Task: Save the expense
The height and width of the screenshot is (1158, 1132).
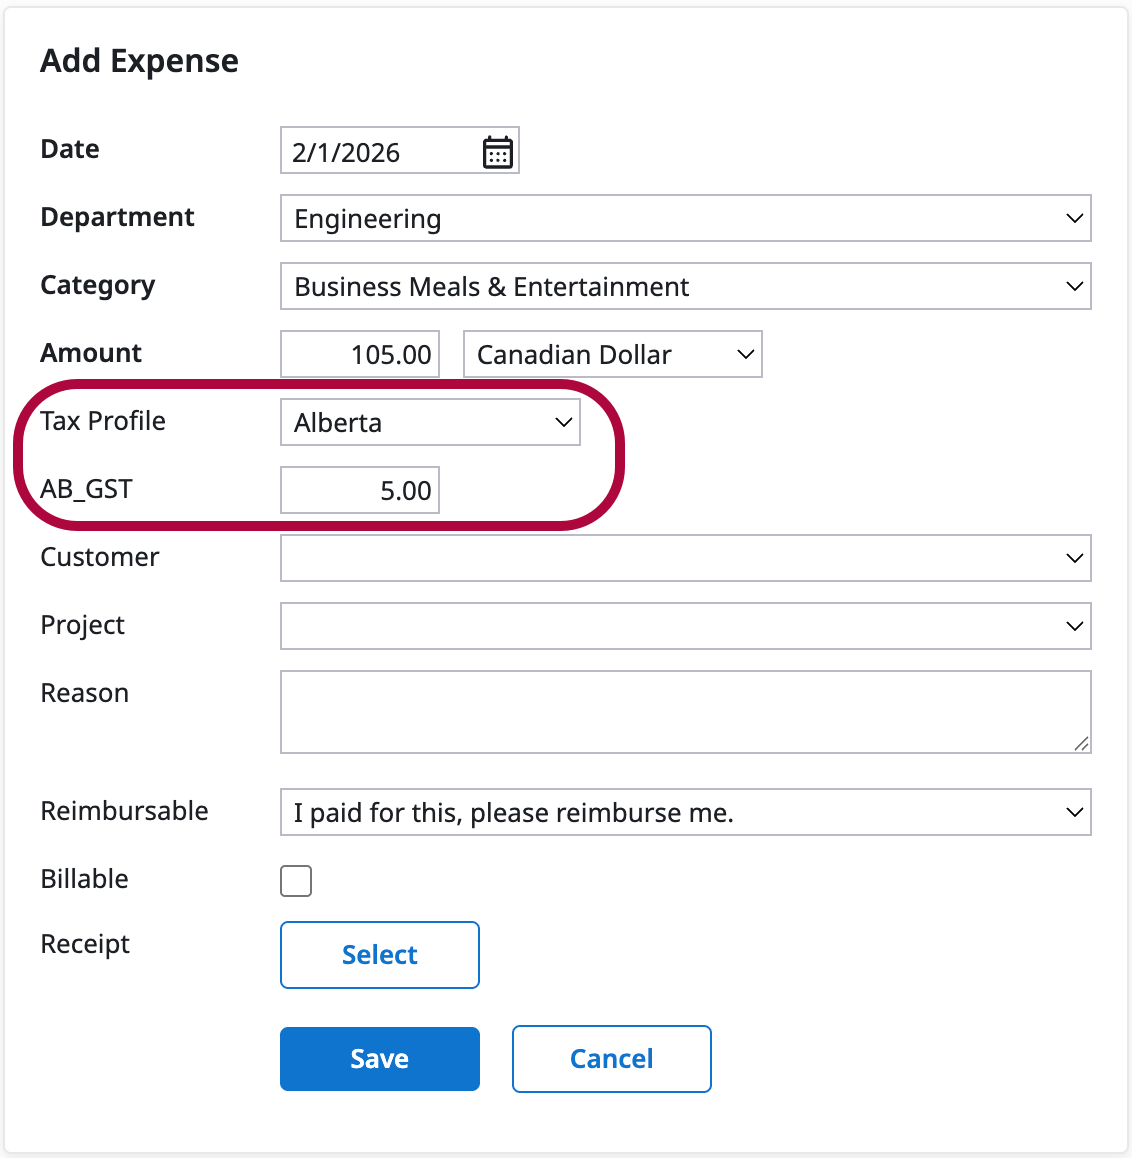Action: pos(380,1059)
